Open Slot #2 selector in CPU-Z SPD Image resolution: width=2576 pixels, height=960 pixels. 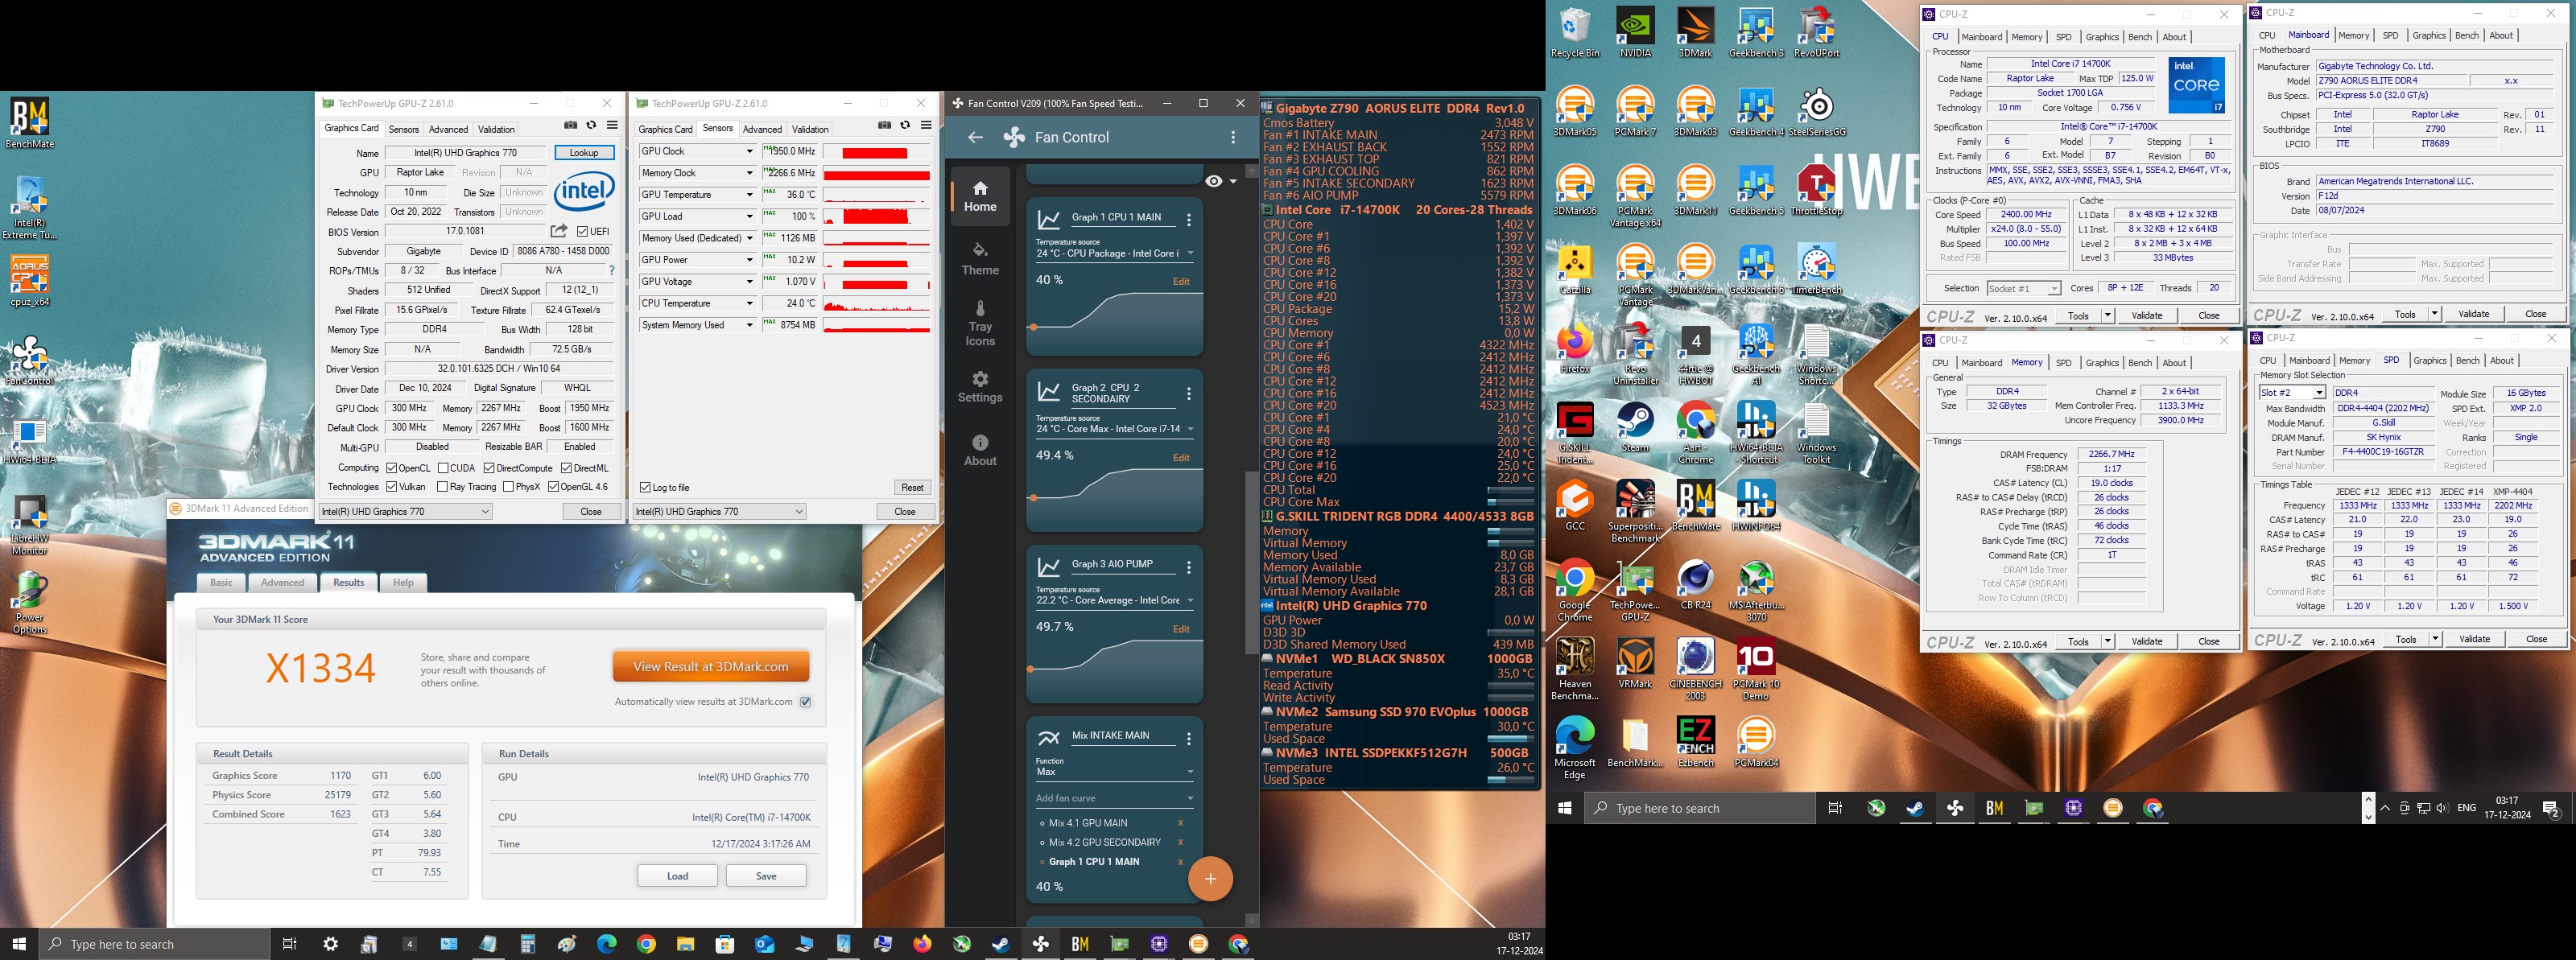(x=2292, y=393)
